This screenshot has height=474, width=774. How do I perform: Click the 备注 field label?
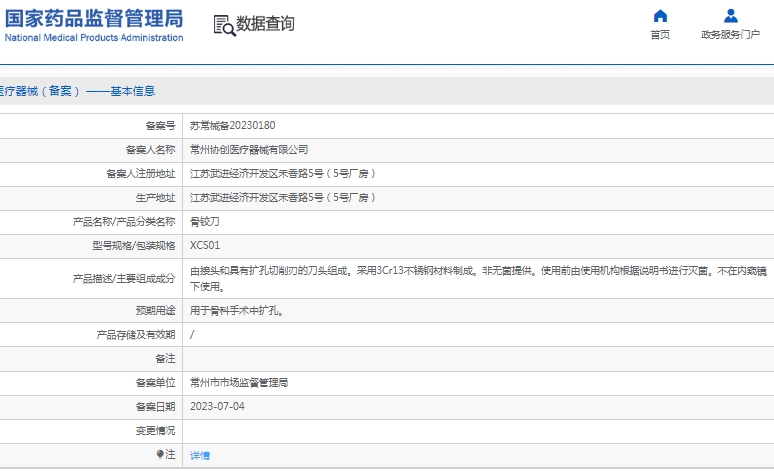pyautogui.click(x=165, y=358)
